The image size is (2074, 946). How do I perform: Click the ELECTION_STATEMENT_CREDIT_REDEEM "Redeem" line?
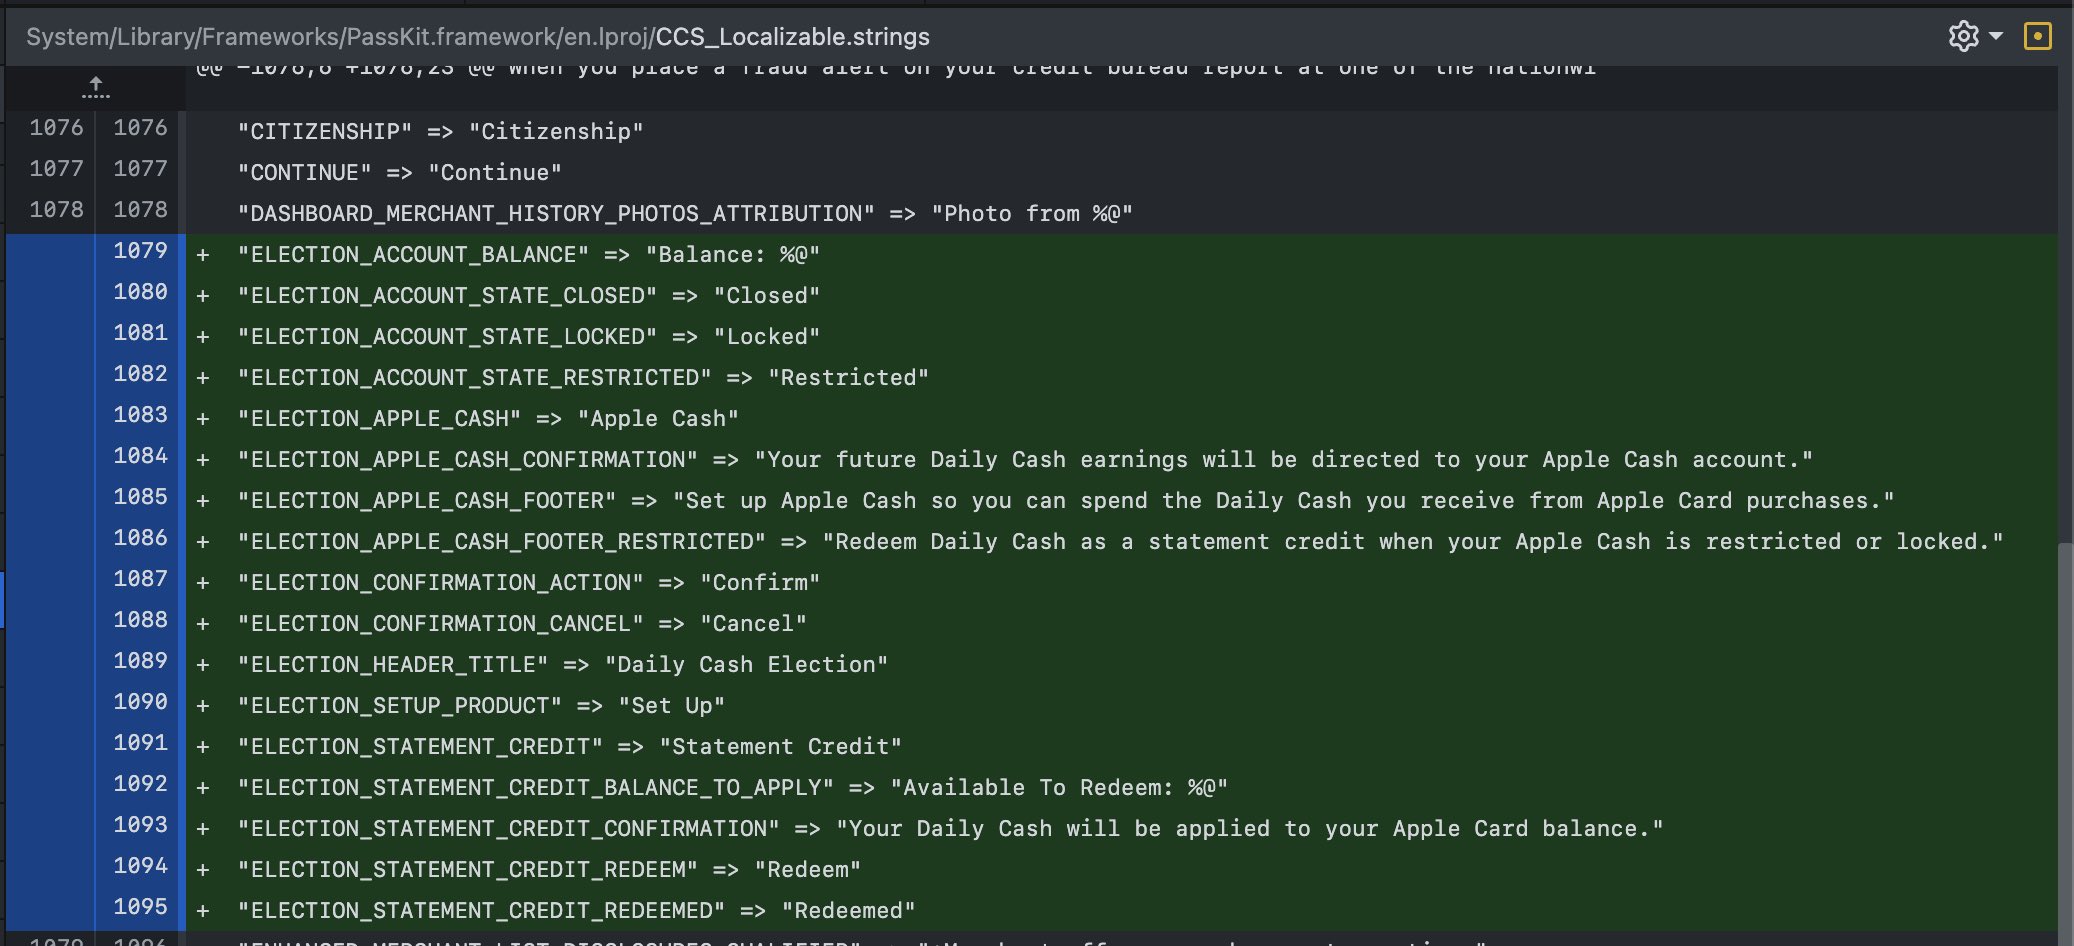[x=549, y=869]
